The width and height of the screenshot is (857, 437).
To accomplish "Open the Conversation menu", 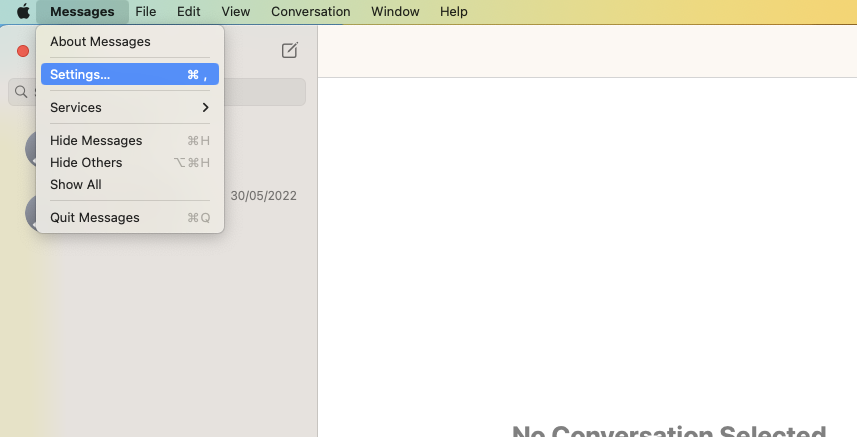I will pyautogui.click(x=310, y=11).
